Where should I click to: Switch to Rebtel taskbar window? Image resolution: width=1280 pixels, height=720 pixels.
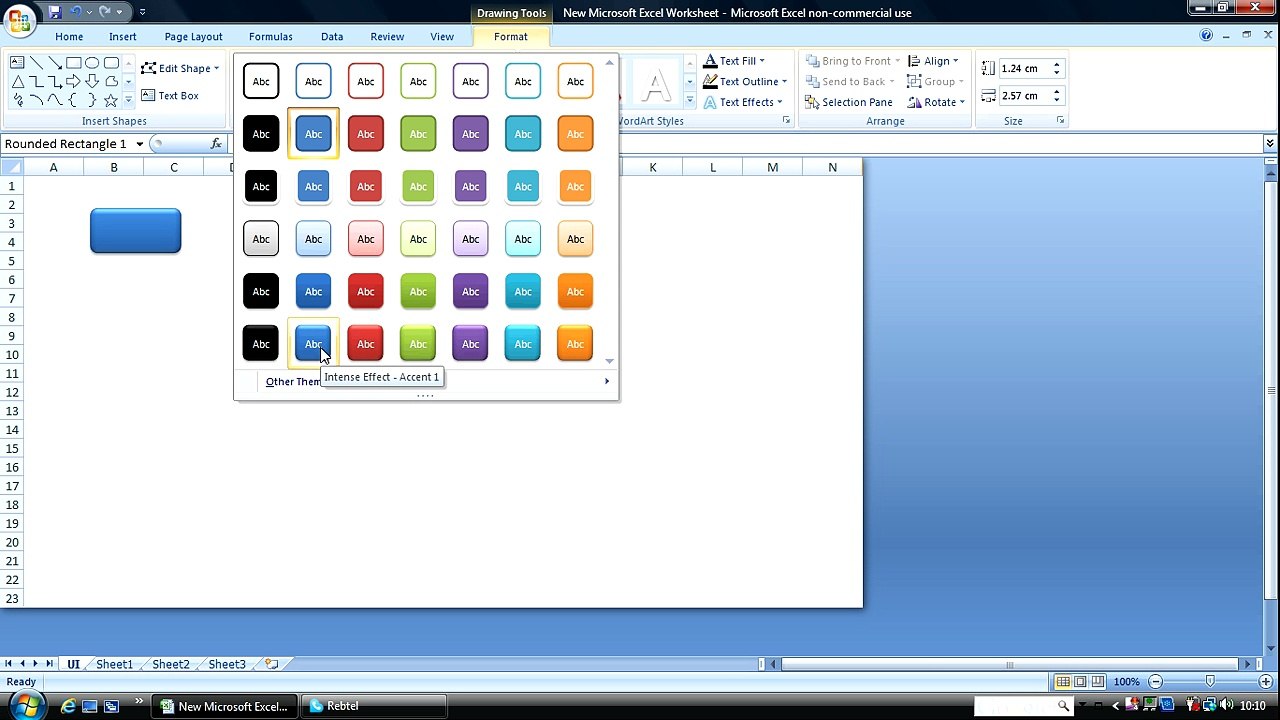pyautogui.click(x=374, y=706)
